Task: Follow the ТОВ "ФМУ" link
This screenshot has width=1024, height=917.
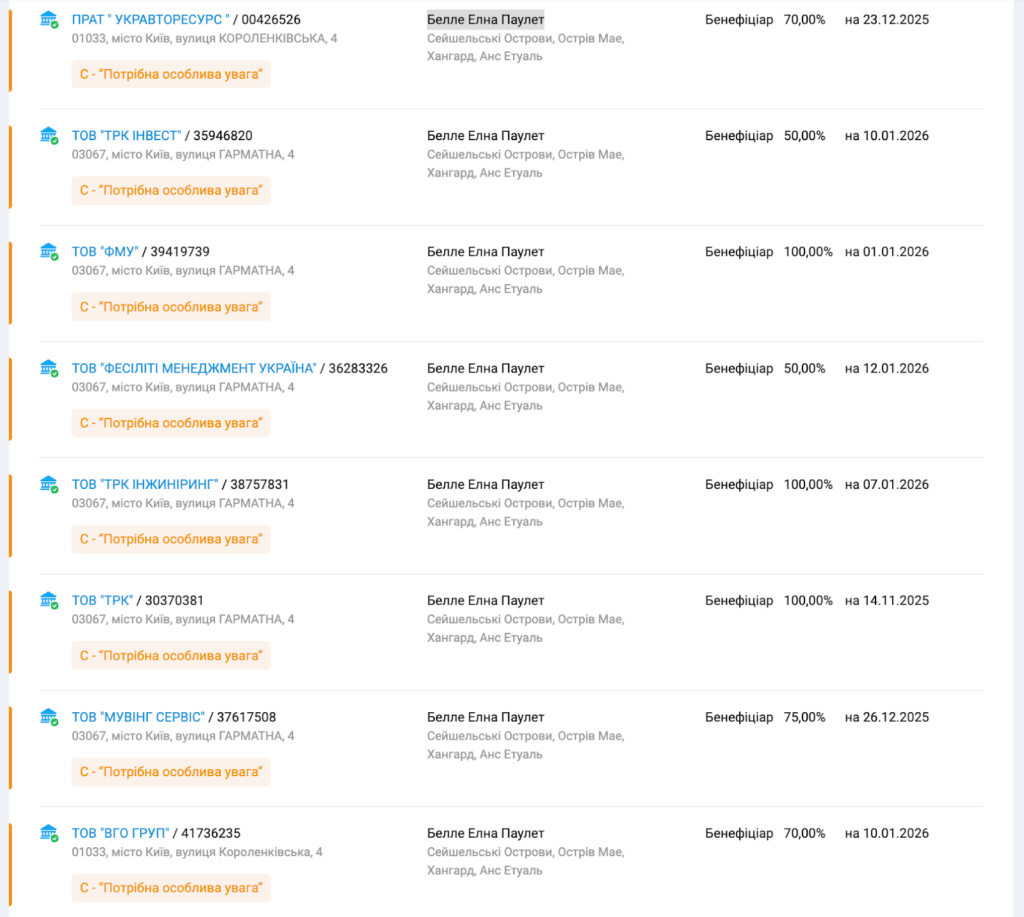Action: point(105,252)
